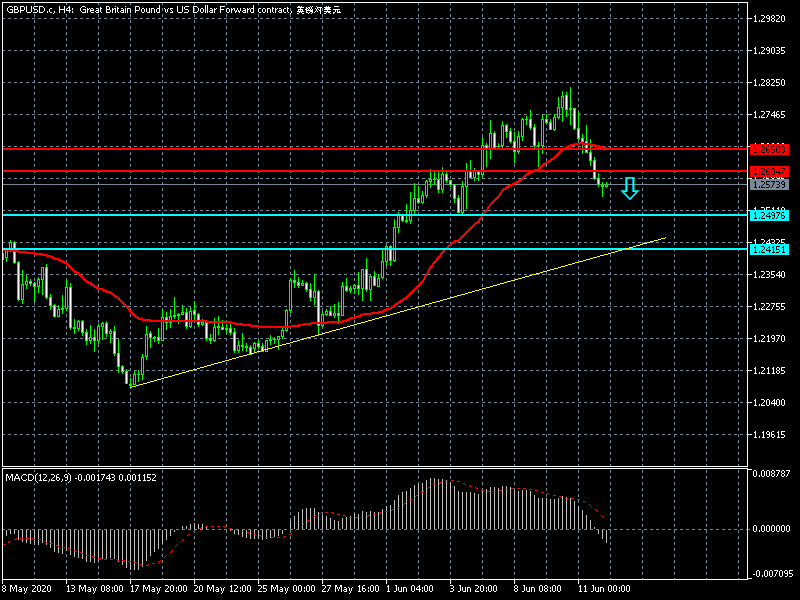800x600 pixels.
Task: Click the 1.21970 price axis value
Action: coord(769,339)
